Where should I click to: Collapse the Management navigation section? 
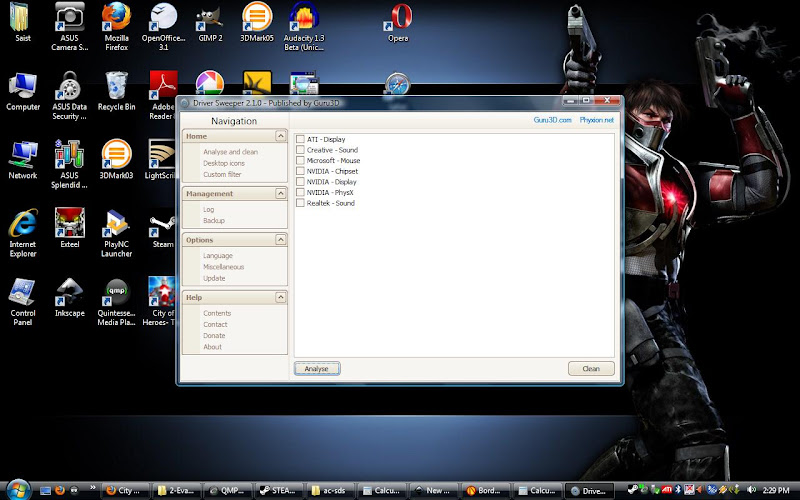click(281, 193)
